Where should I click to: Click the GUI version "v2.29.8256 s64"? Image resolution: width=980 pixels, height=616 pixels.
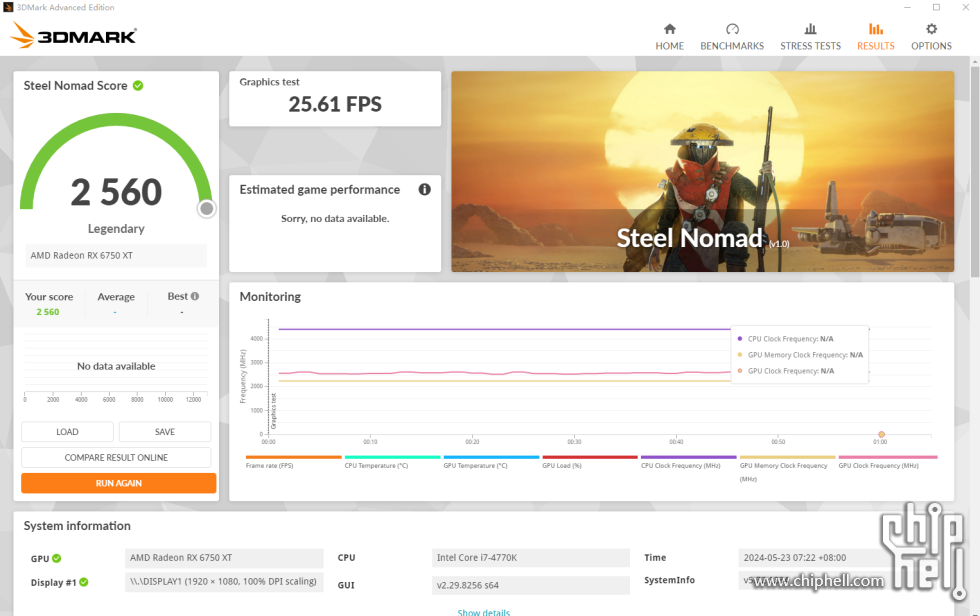[x=531, y=585]
